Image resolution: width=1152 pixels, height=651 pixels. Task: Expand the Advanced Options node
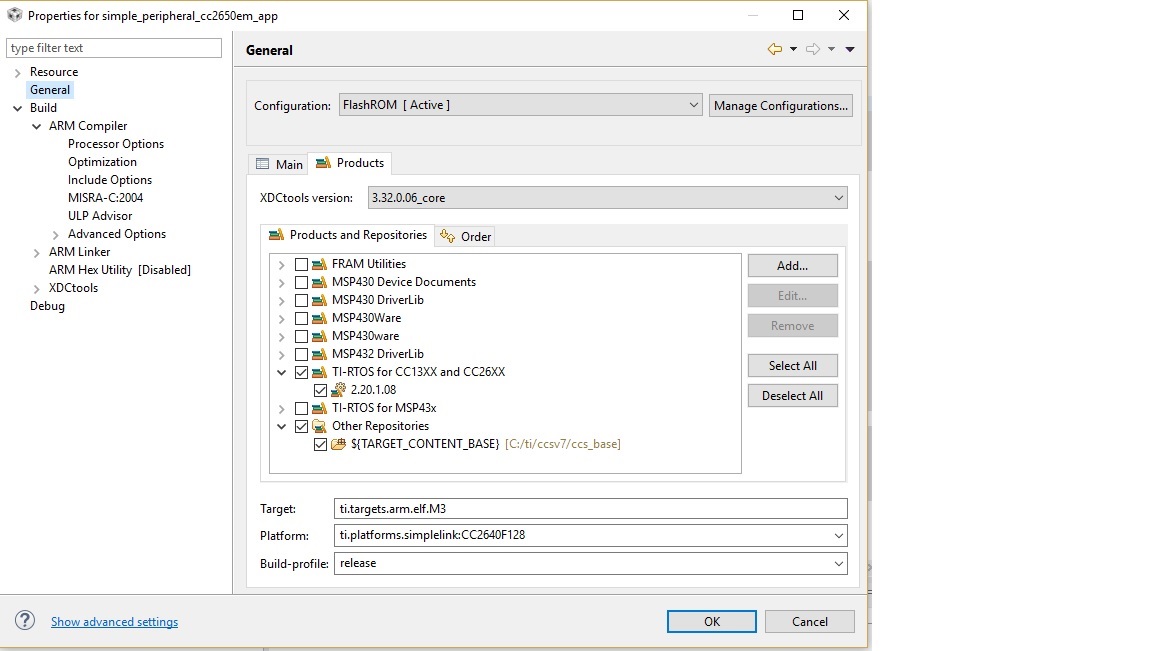(x=56, y=234)
